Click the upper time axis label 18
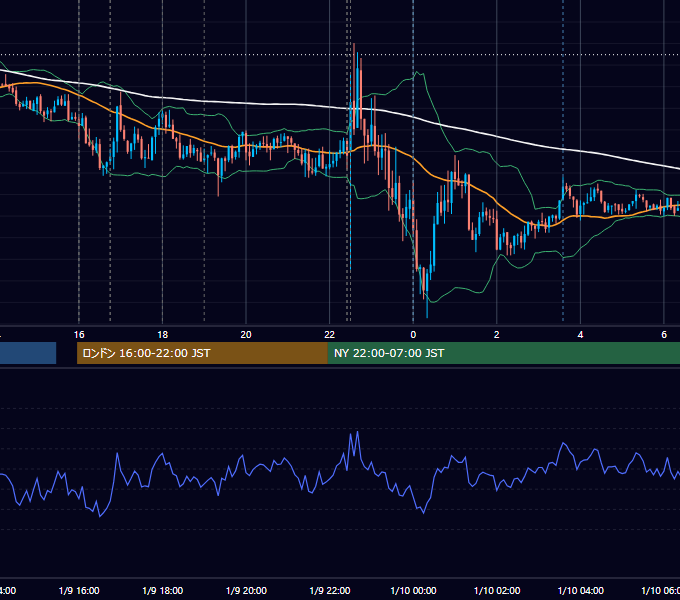The height and width of the screenshot is (600, 680). click(x=163, y=335)
